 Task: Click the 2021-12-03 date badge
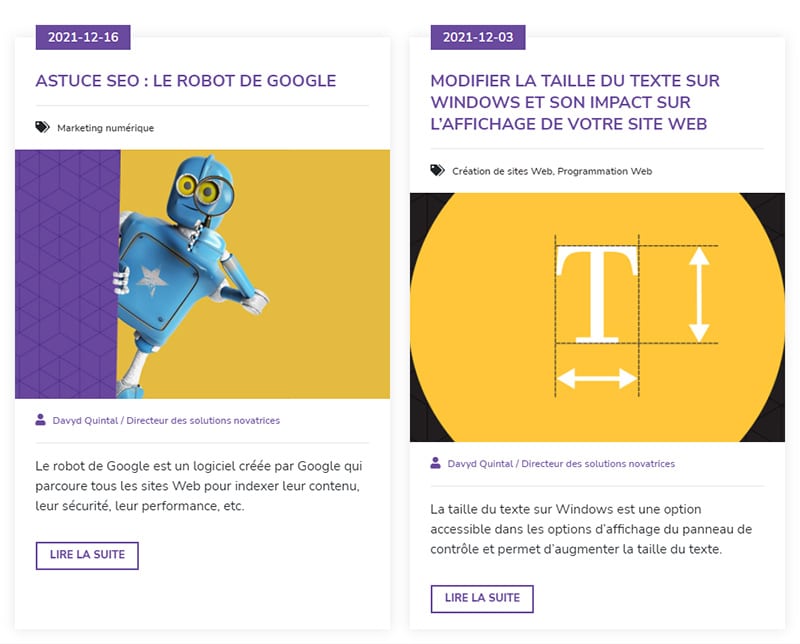478,37
